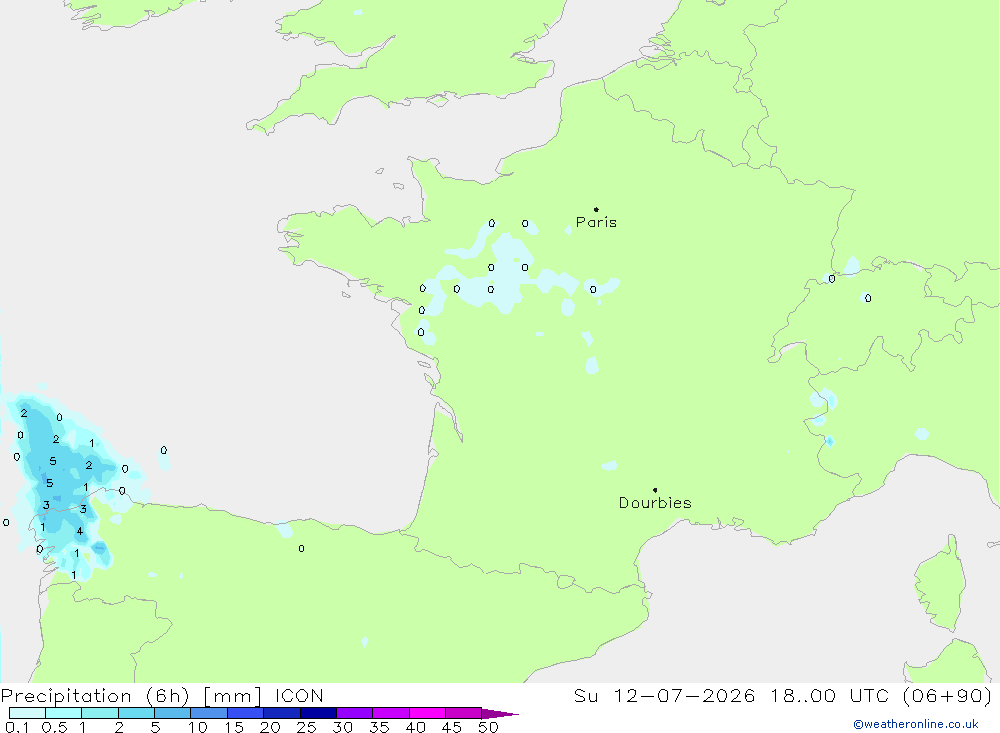Click the legend value label 35
This screenshot has width=1000, height=733.
(x=379, y=727)
